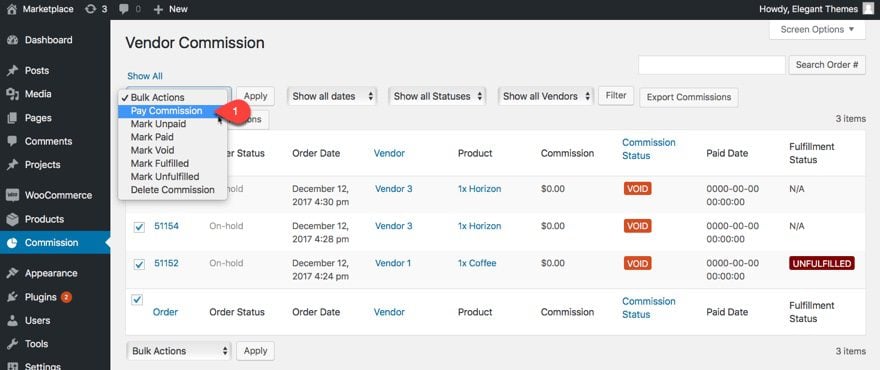Open the updates icon showing 3

(90, 9)
